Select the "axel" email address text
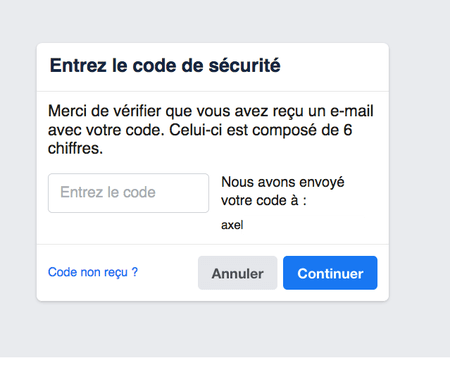The height and width of the screenshot is (375, 450). pos(232,225)
